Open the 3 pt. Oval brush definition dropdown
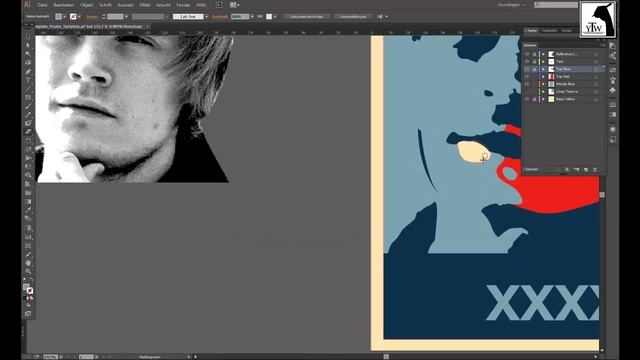This screenshot has width=640, height=360. tap(206, 17)
